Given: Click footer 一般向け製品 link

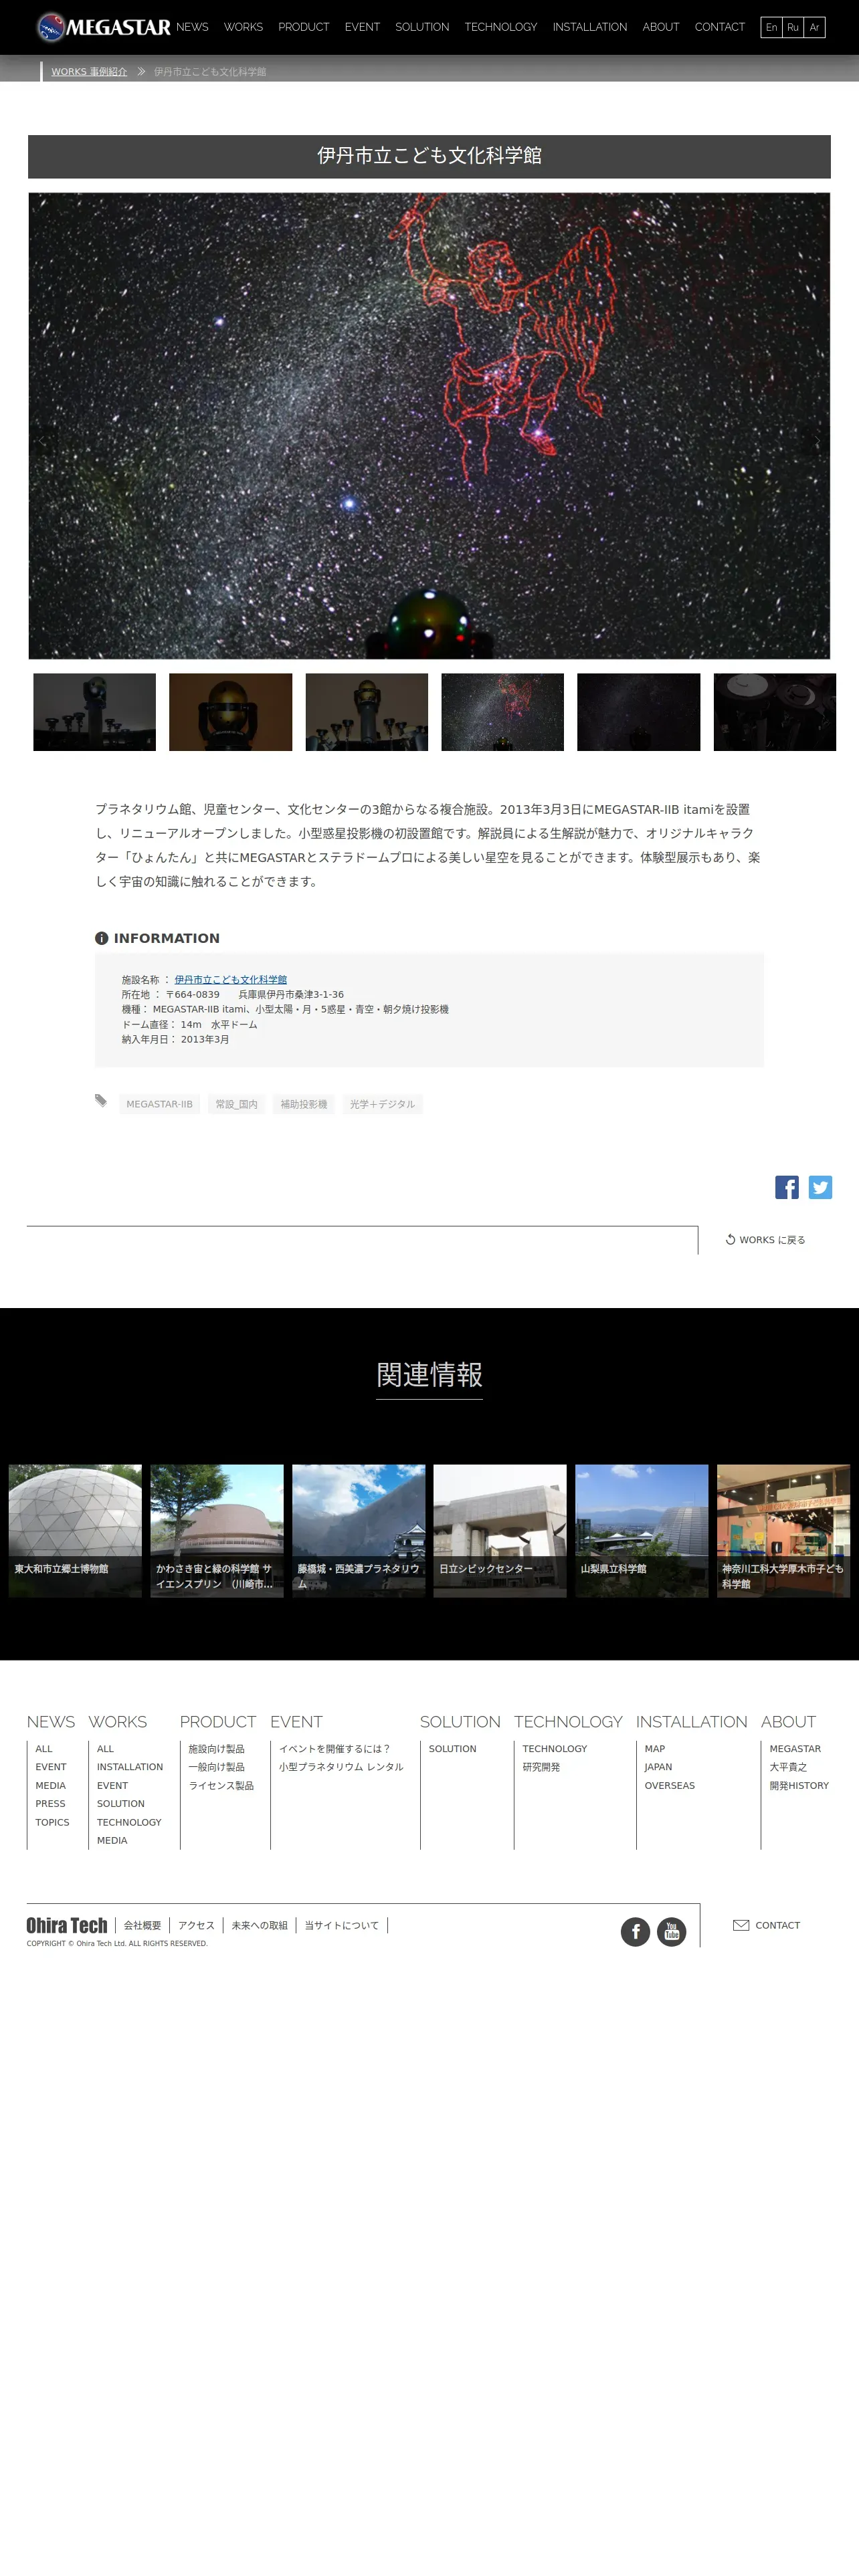Looking at the screenshot, I should (217, 1767).
